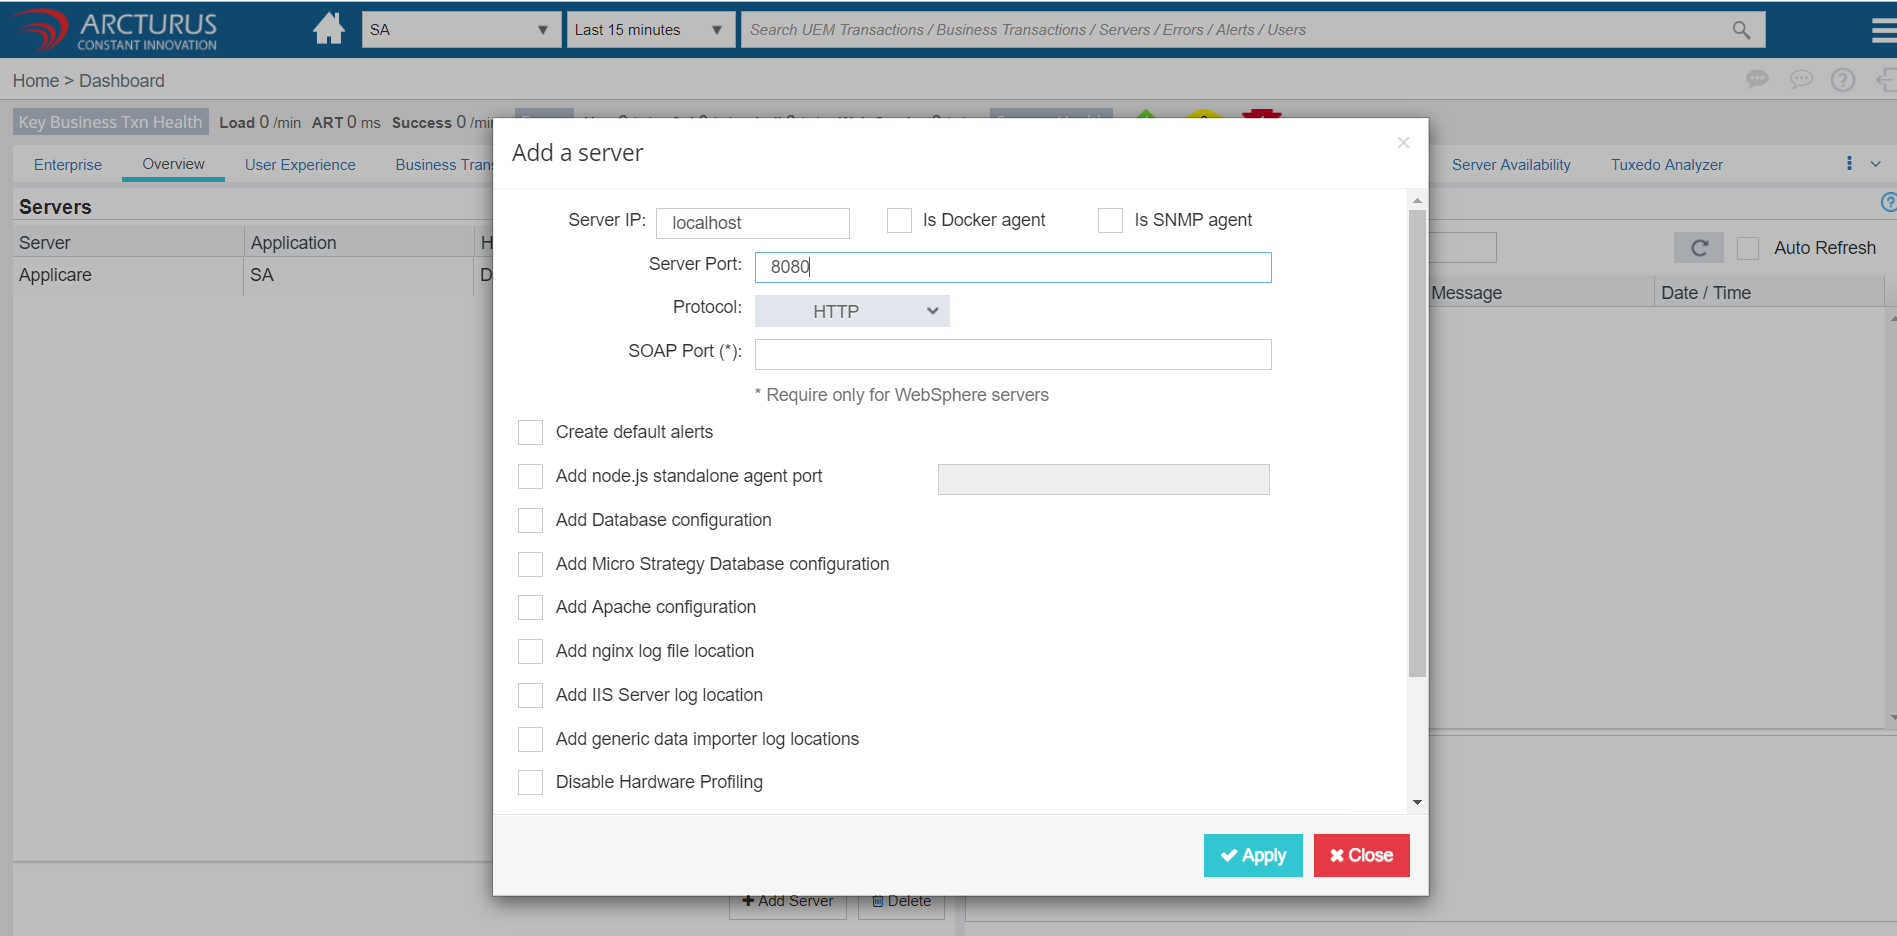Open the User Experience tab
This screenshot has height=936, width=1897.
pyautogui.click(x=300, y=165)
